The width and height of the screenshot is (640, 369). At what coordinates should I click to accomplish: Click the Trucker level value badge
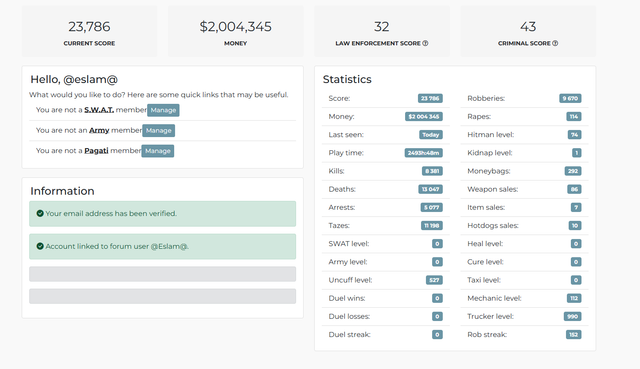click(573, 316)
